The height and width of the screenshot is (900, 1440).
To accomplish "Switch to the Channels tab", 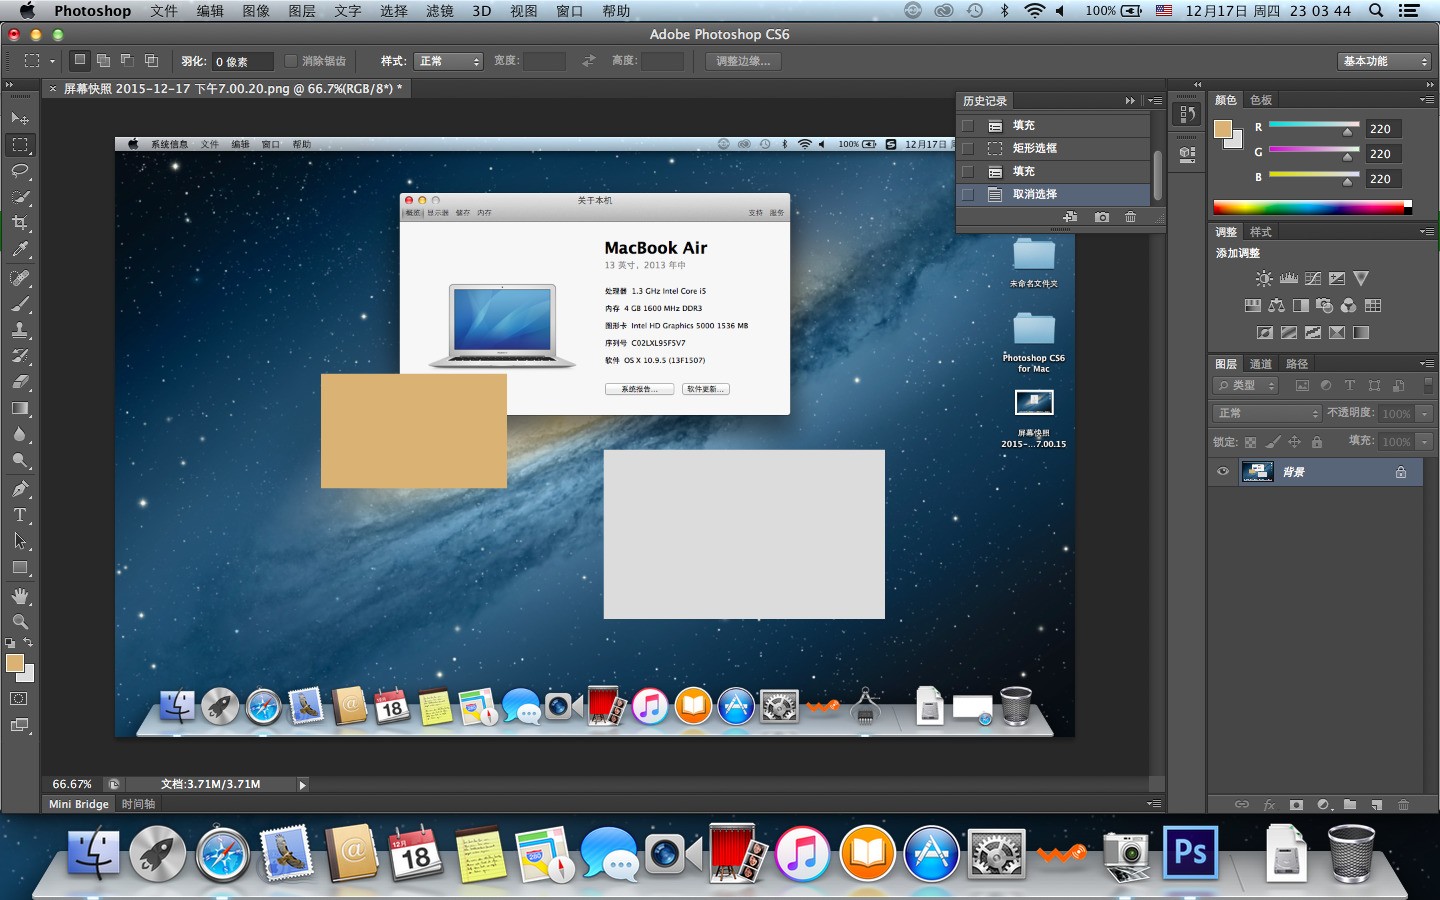I will 1261,364.
